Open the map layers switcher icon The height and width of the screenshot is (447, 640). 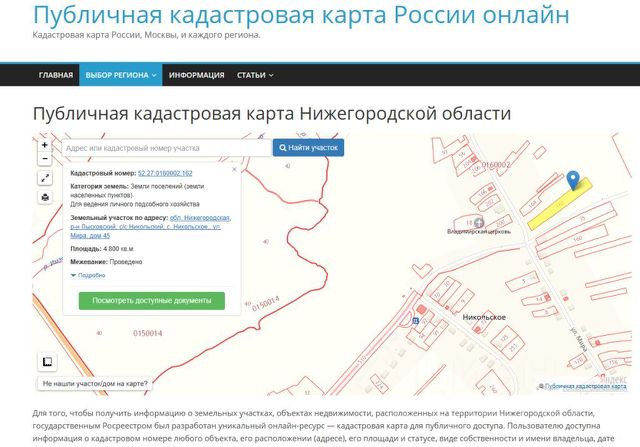pos(47,362)
